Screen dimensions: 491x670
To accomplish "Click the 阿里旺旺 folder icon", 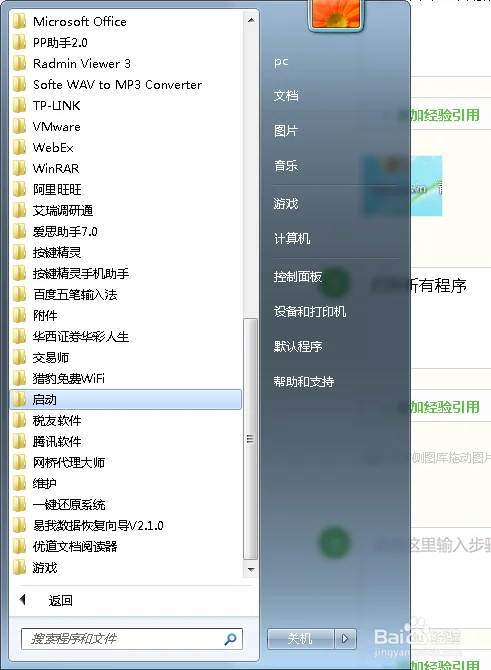I will coord(19,189).
